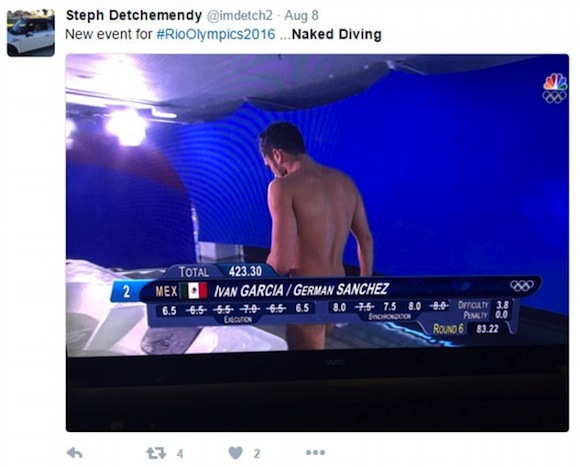
Task: Follow the #RioOlympics2016 hashtag
Action: coord(216,34)
